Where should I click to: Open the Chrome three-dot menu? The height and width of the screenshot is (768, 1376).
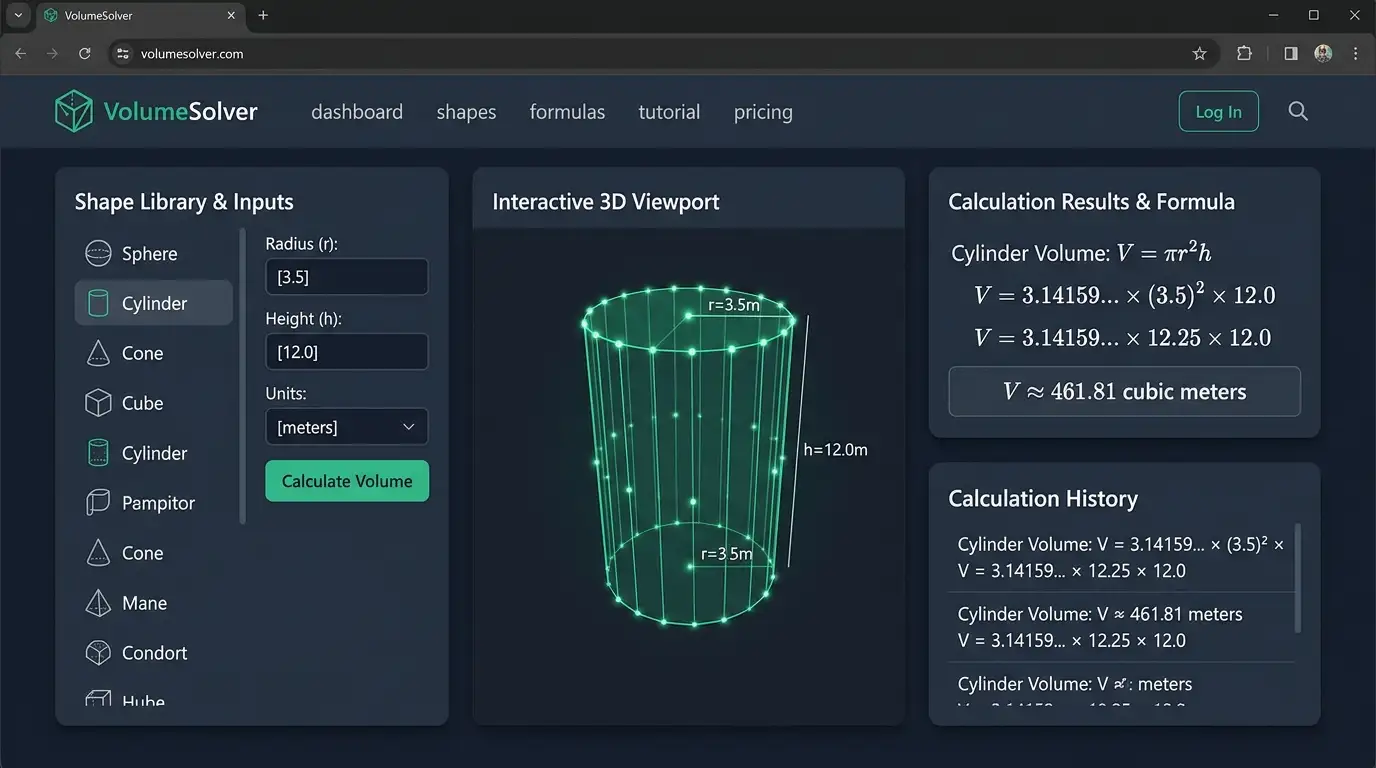(x=1357, y=54)
